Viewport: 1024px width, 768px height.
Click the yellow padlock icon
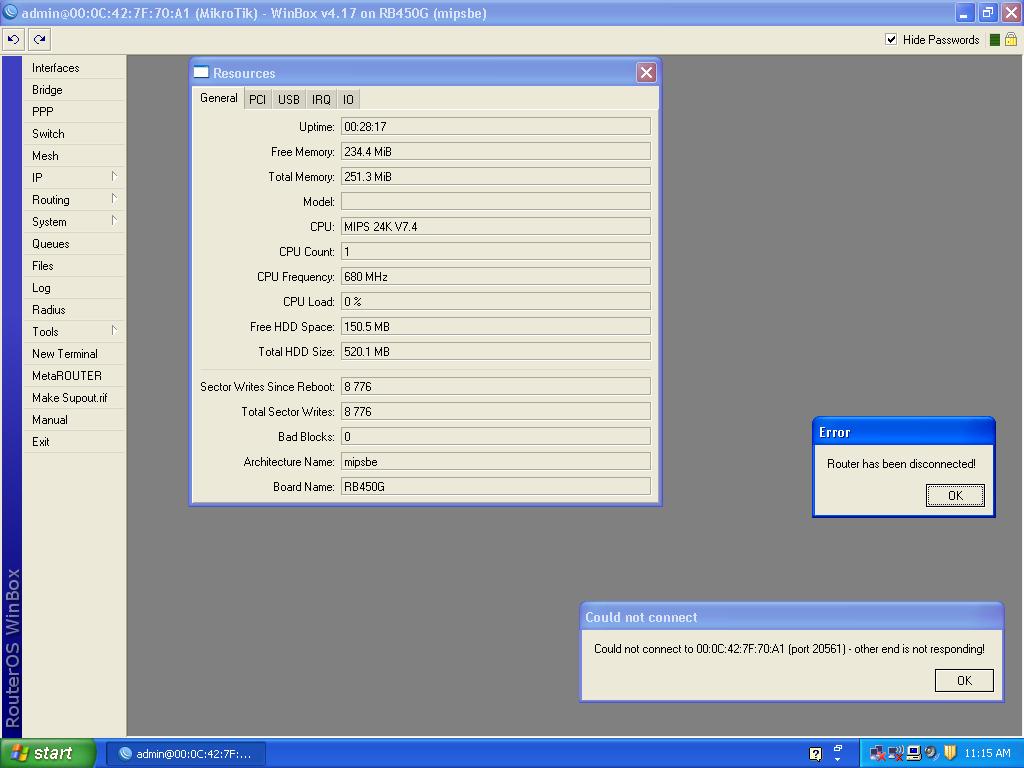pyautogui.click(x=1011, y=39)
